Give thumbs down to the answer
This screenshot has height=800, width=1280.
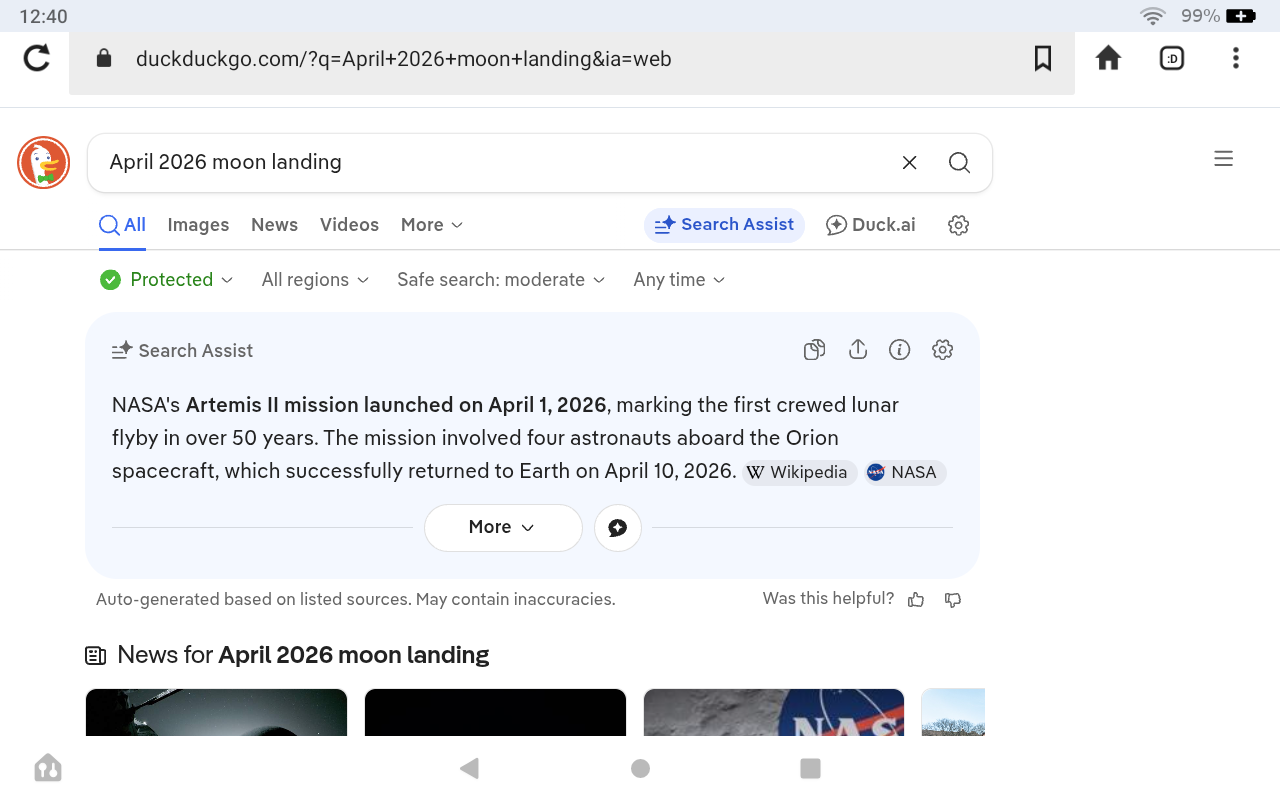click(x=953, y=600)
